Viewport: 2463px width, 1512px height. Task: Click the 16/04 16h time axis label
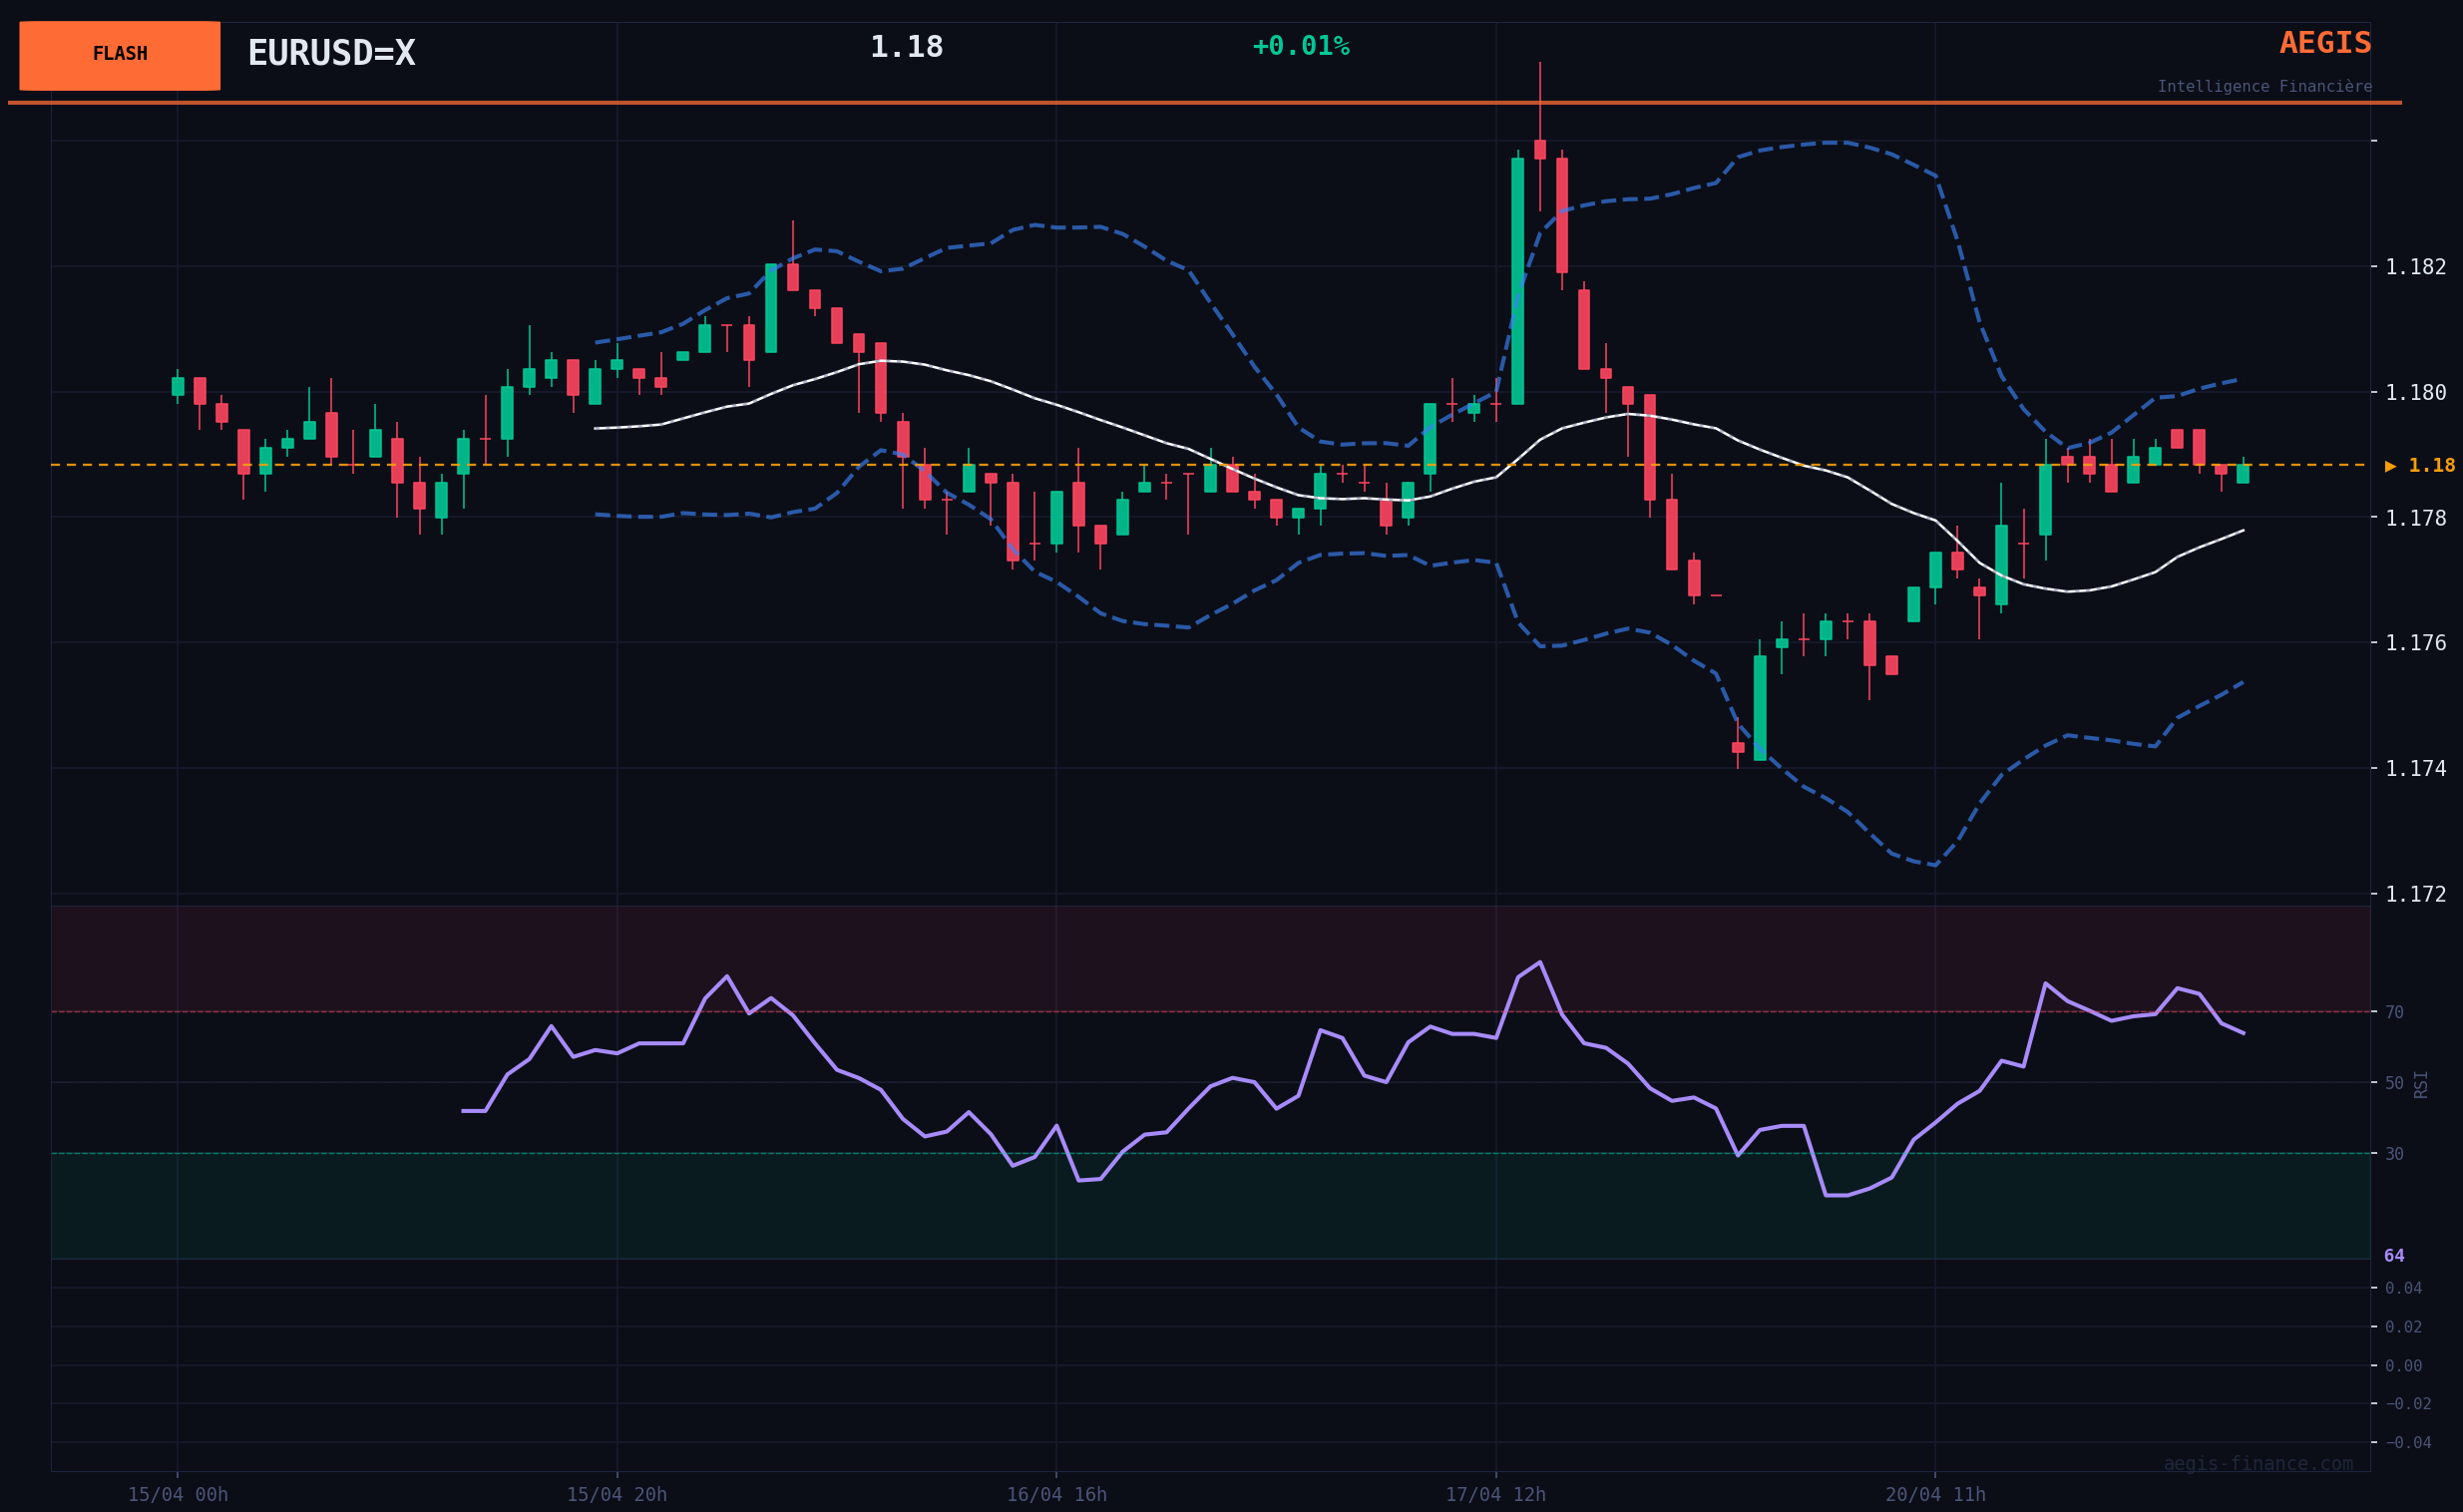click(1056, 1495)
